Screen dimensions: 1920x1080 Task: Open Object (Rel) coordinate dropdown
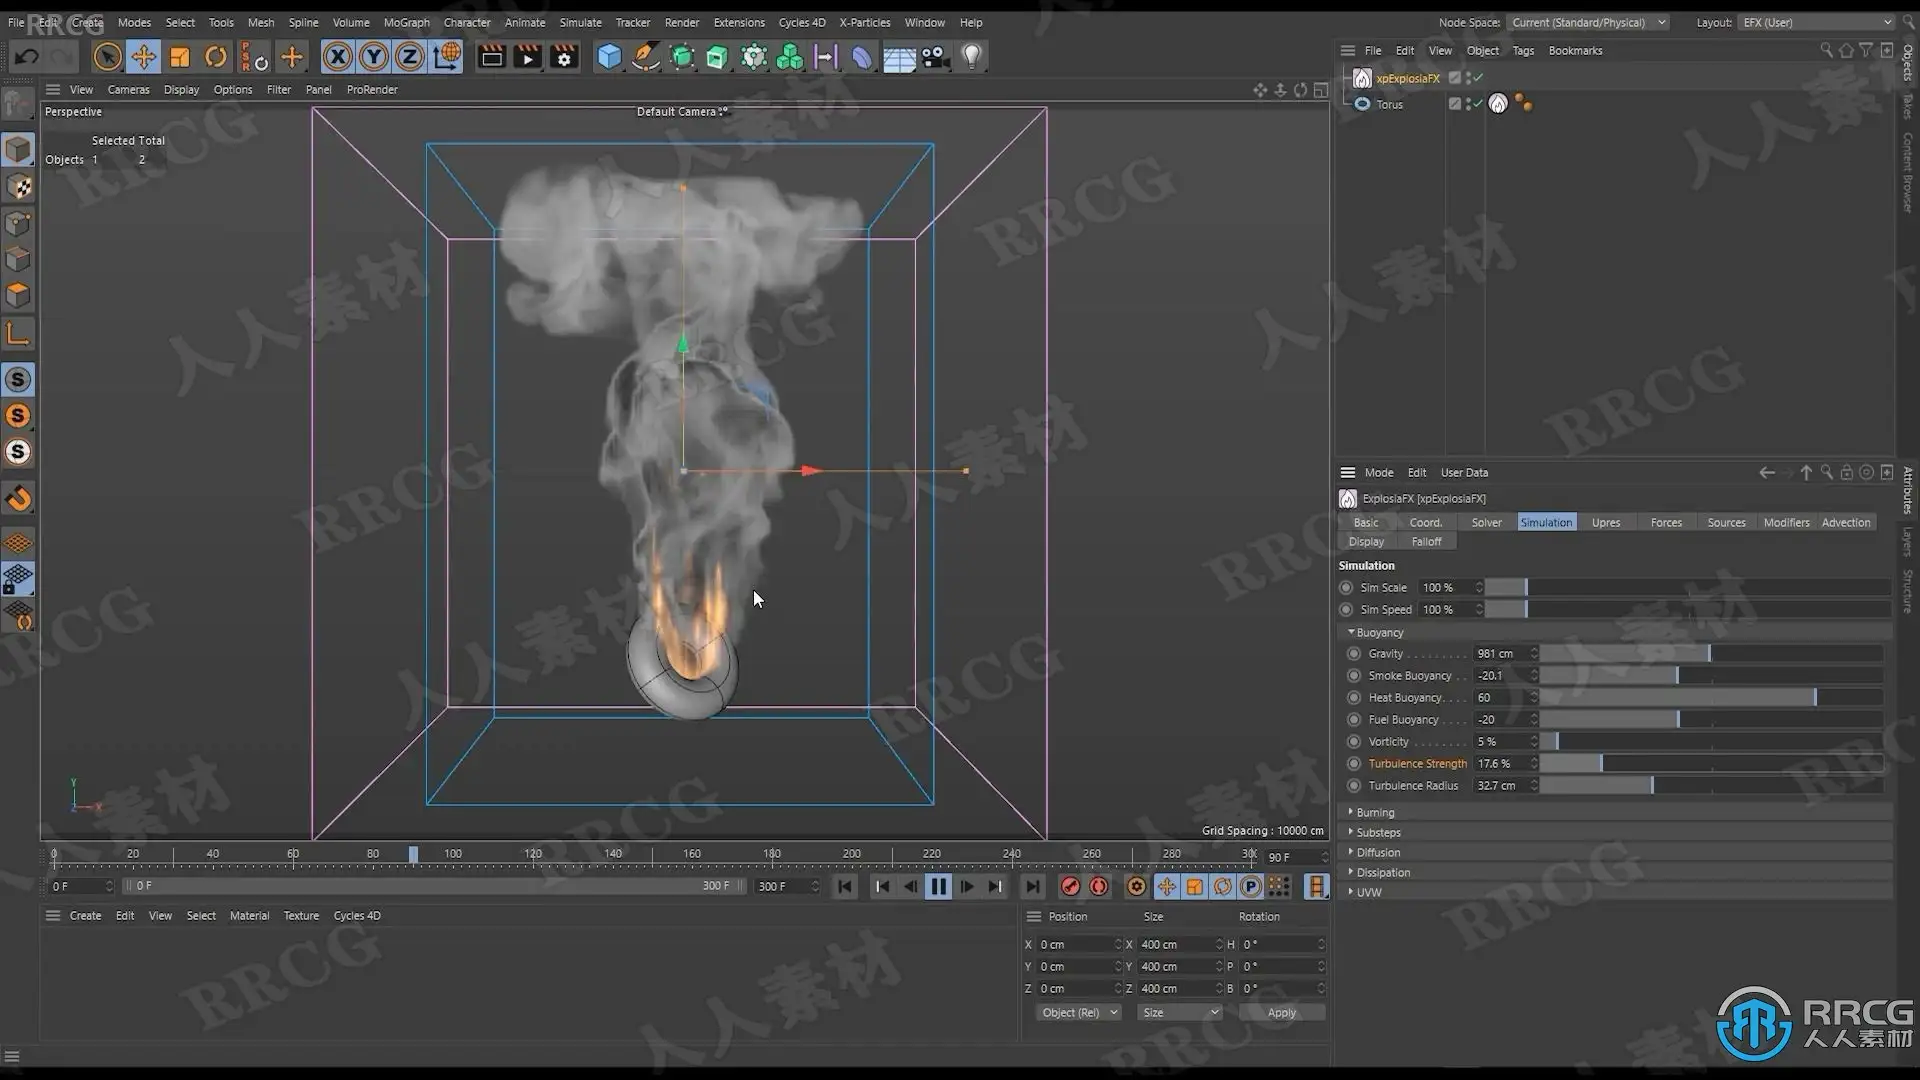(x=1078, y=1013)
